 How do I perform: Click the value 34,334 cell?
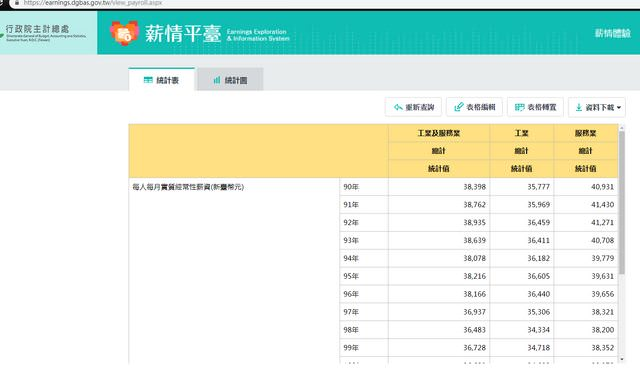pyautogui.click(x=522, y=330)
